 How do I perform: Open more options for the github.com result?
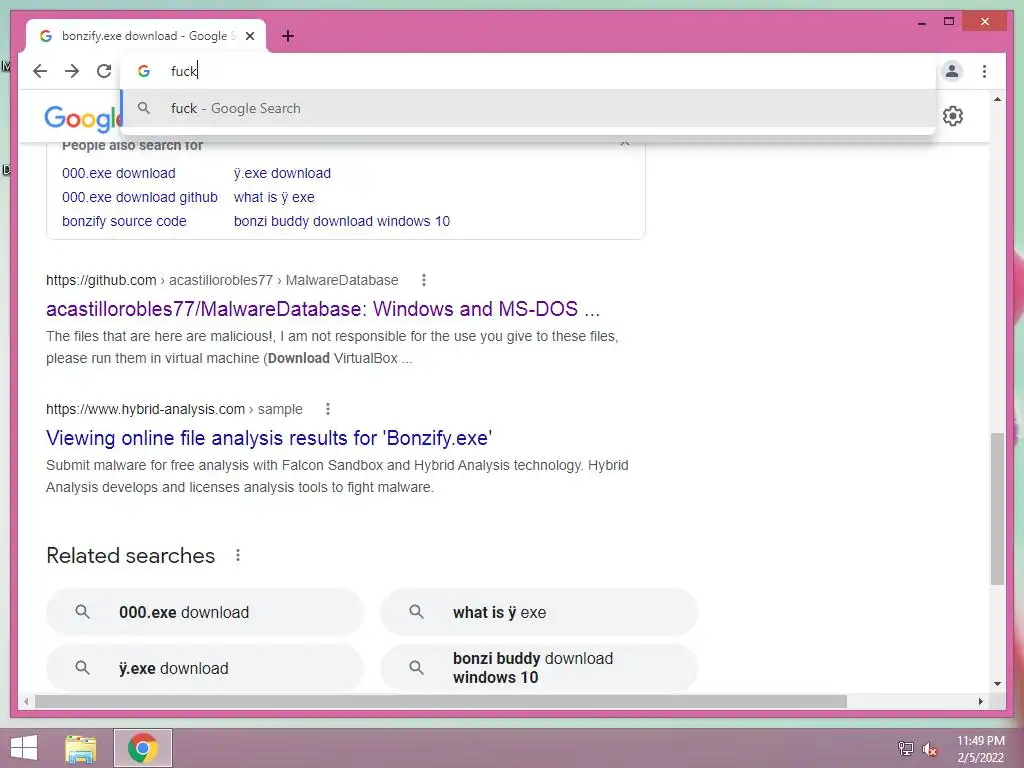[x=424, y=280]
